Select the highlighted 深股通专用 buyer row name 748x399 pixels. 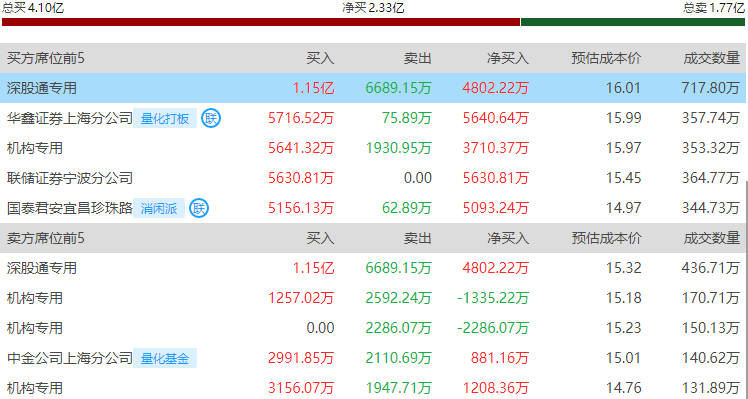[42, 88]
